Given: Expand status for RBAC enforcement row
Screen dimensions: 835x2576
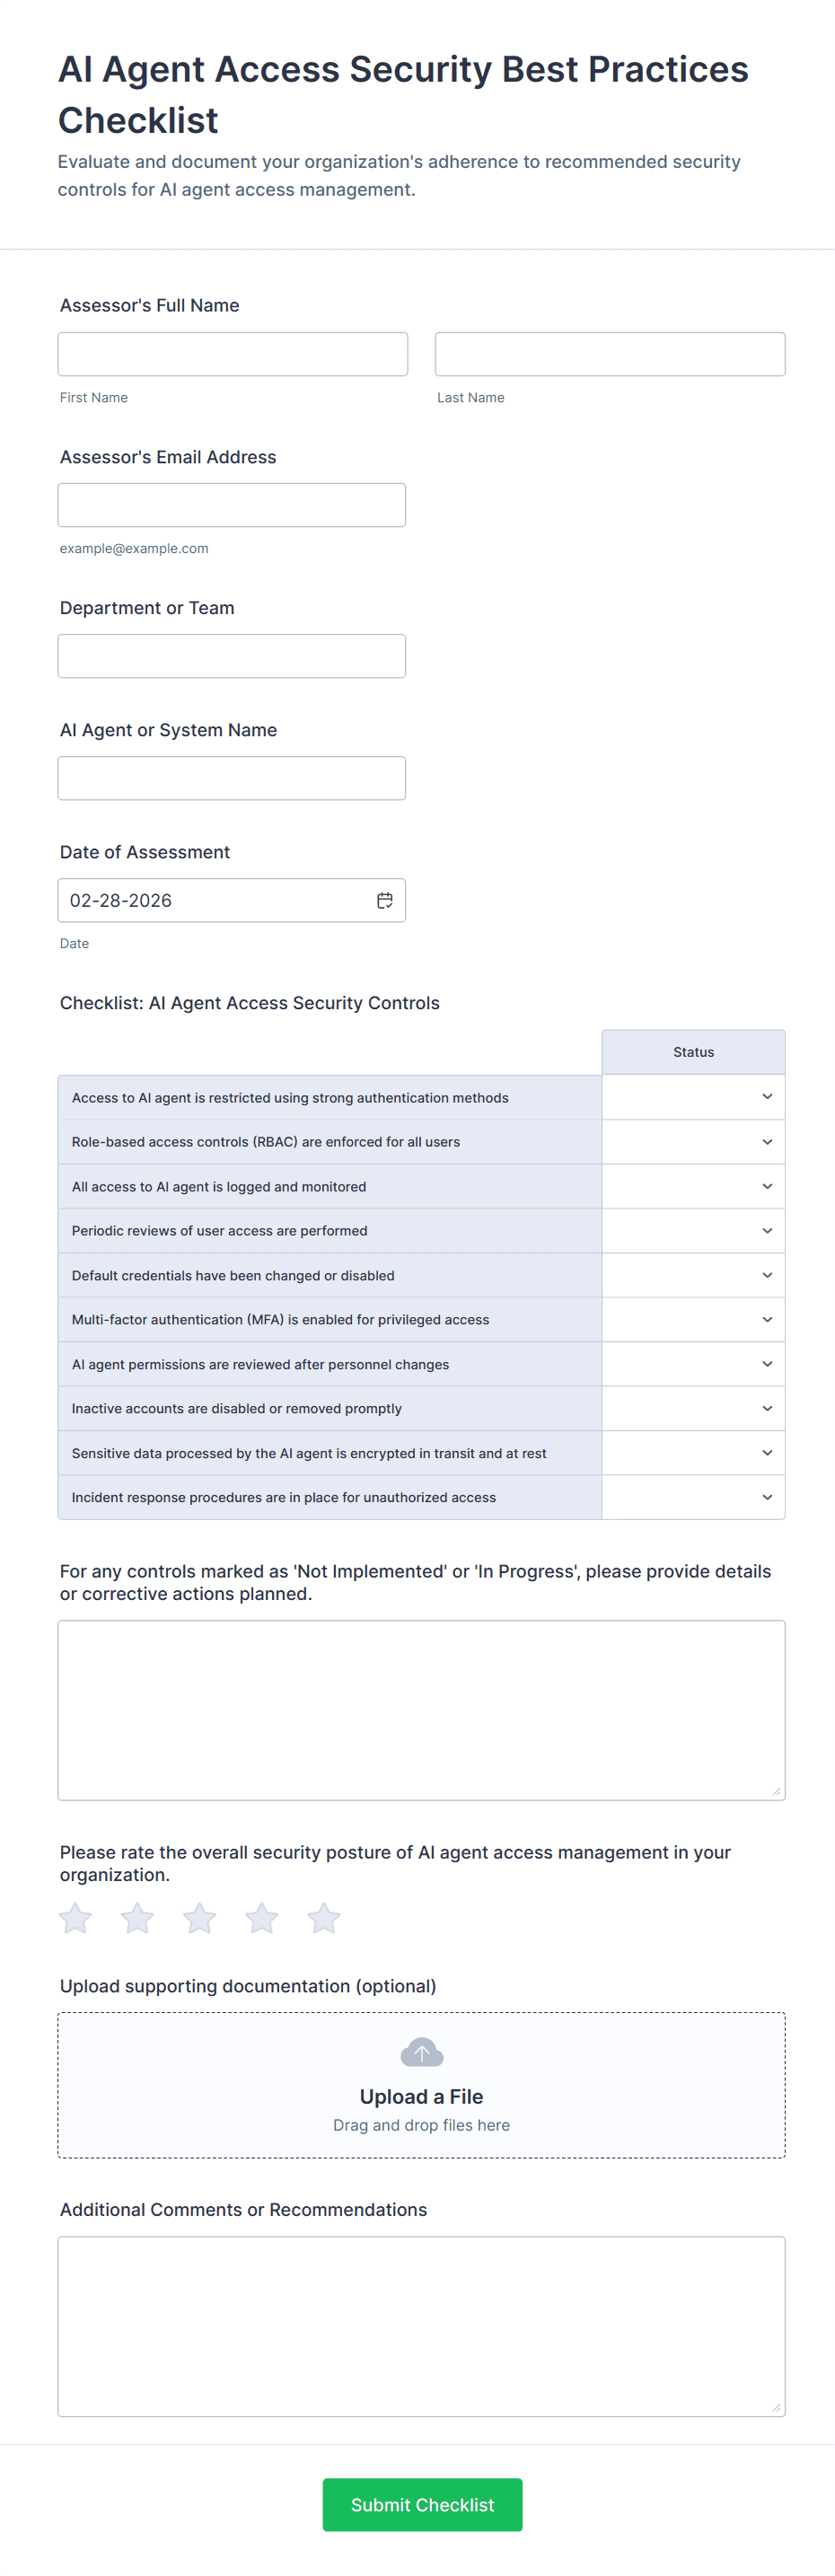Looking at the screenshot, I should click(x=693, y=1142).
